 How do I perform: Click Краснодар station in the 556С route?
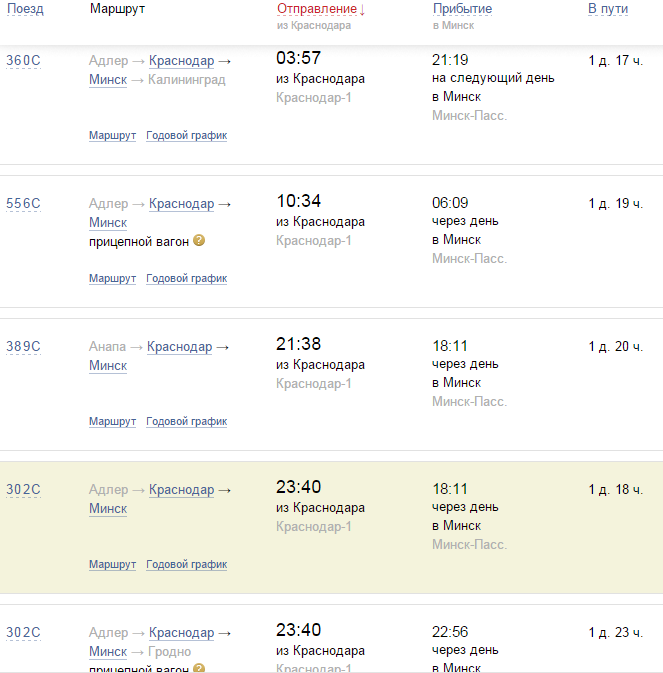coord(181,203)
